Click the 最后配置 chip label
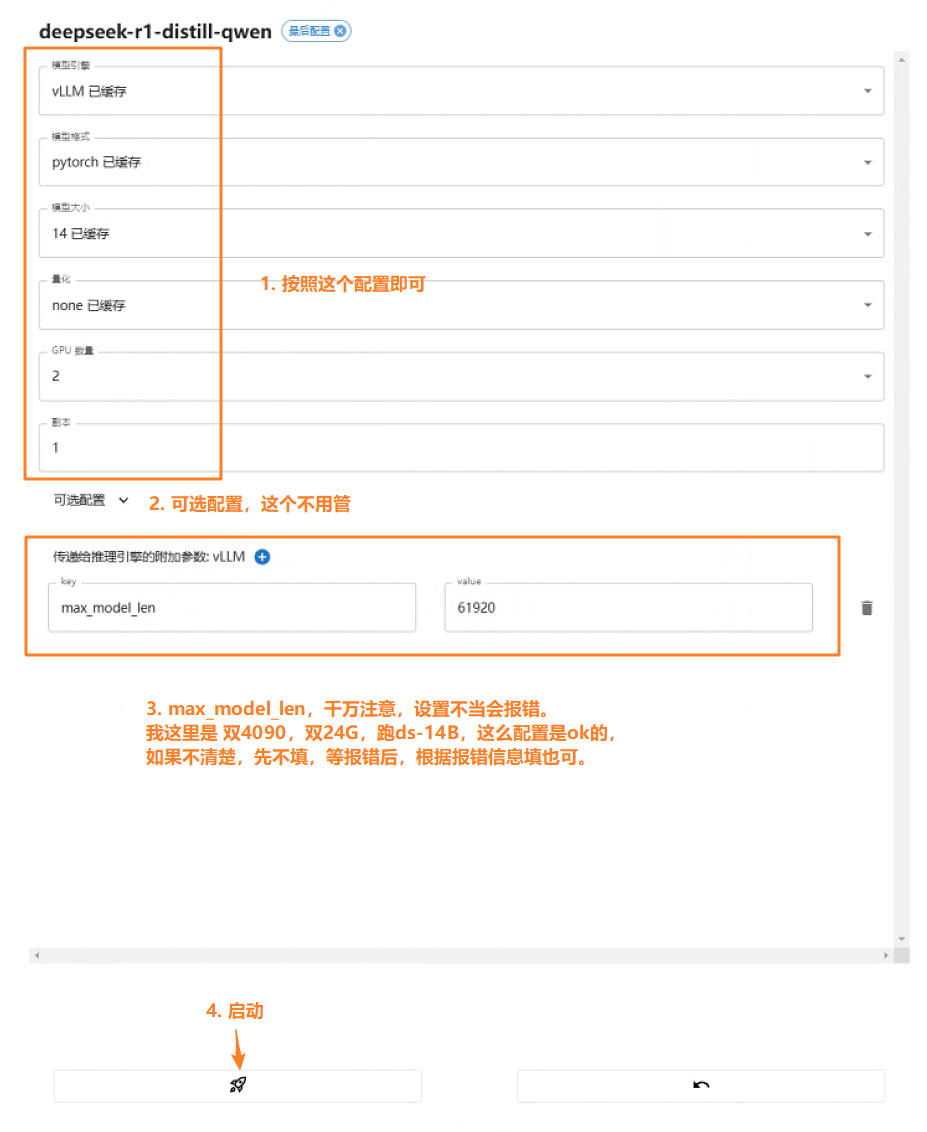927x1132 pixels. pyautogui.click(x=309, y=31)
